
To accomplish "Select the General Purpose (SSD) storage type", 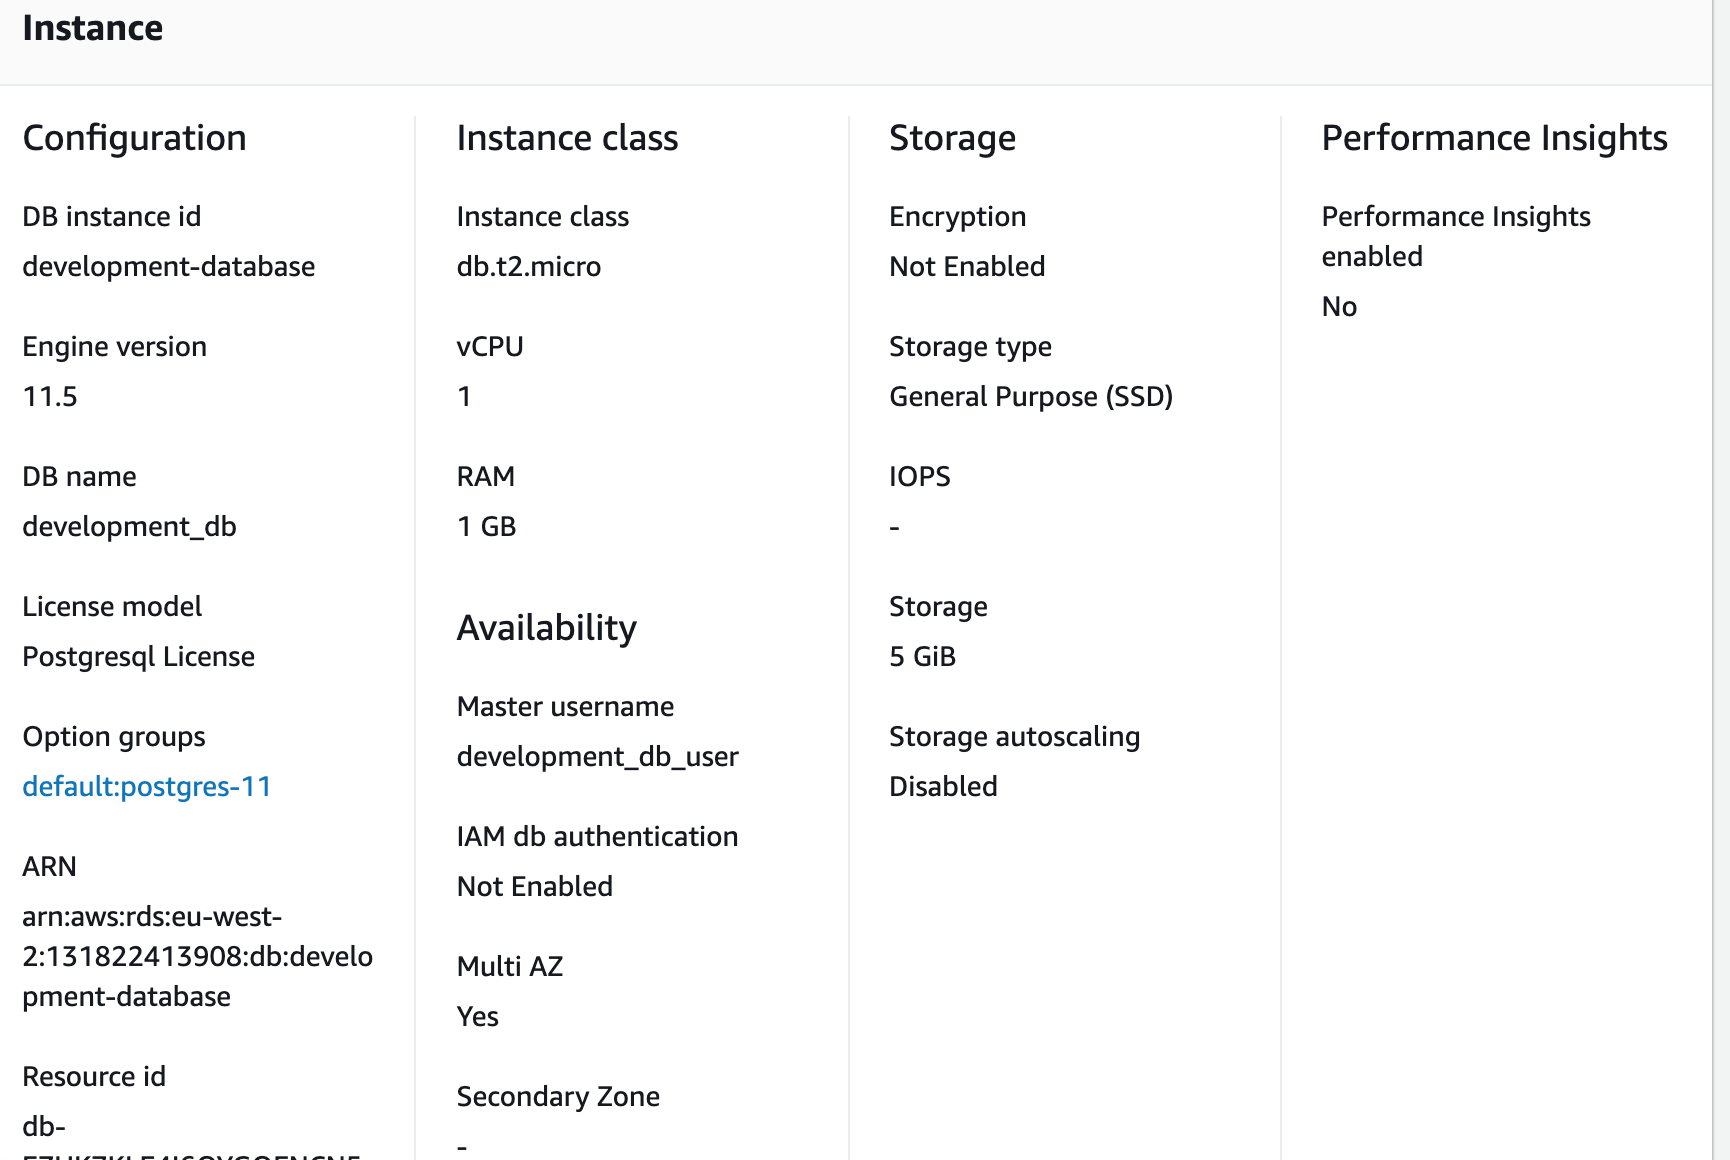I will tap(1031, 397).
